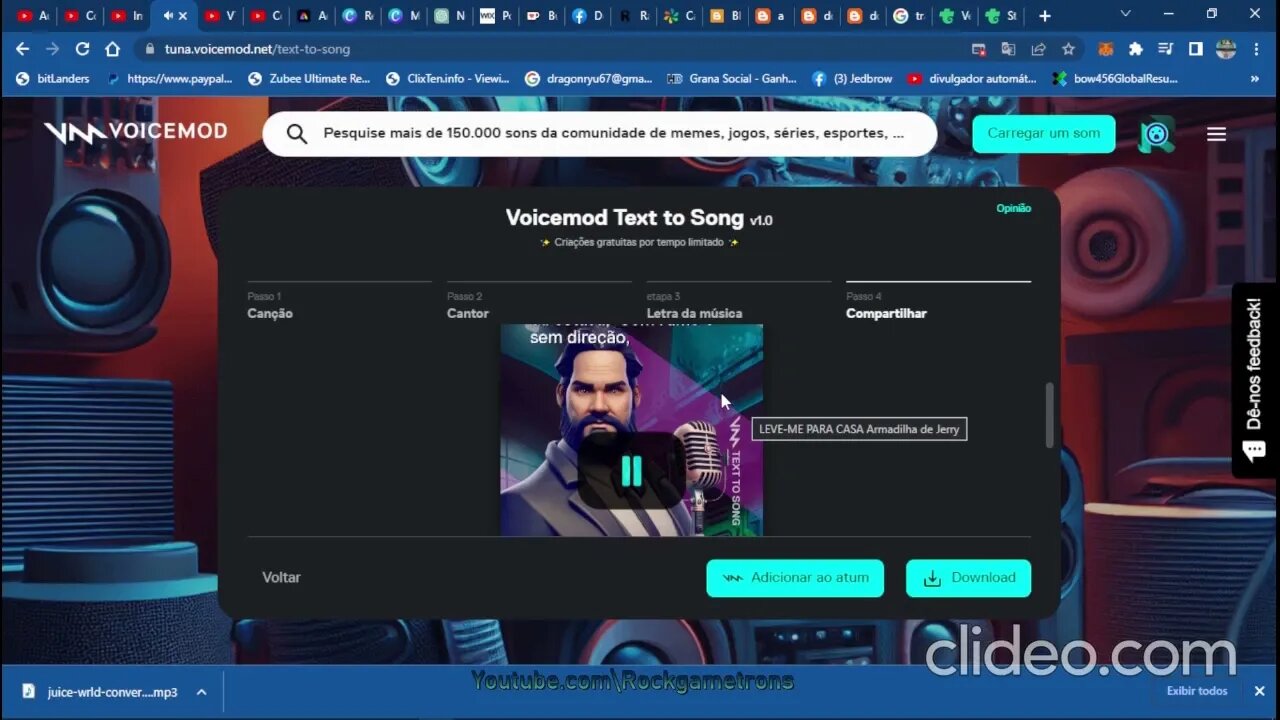The width and height of the screenshot is (1280, 720).
Task: Click Adicionar ao atum button
Action: pyautogui.click(x=795, y=578)
